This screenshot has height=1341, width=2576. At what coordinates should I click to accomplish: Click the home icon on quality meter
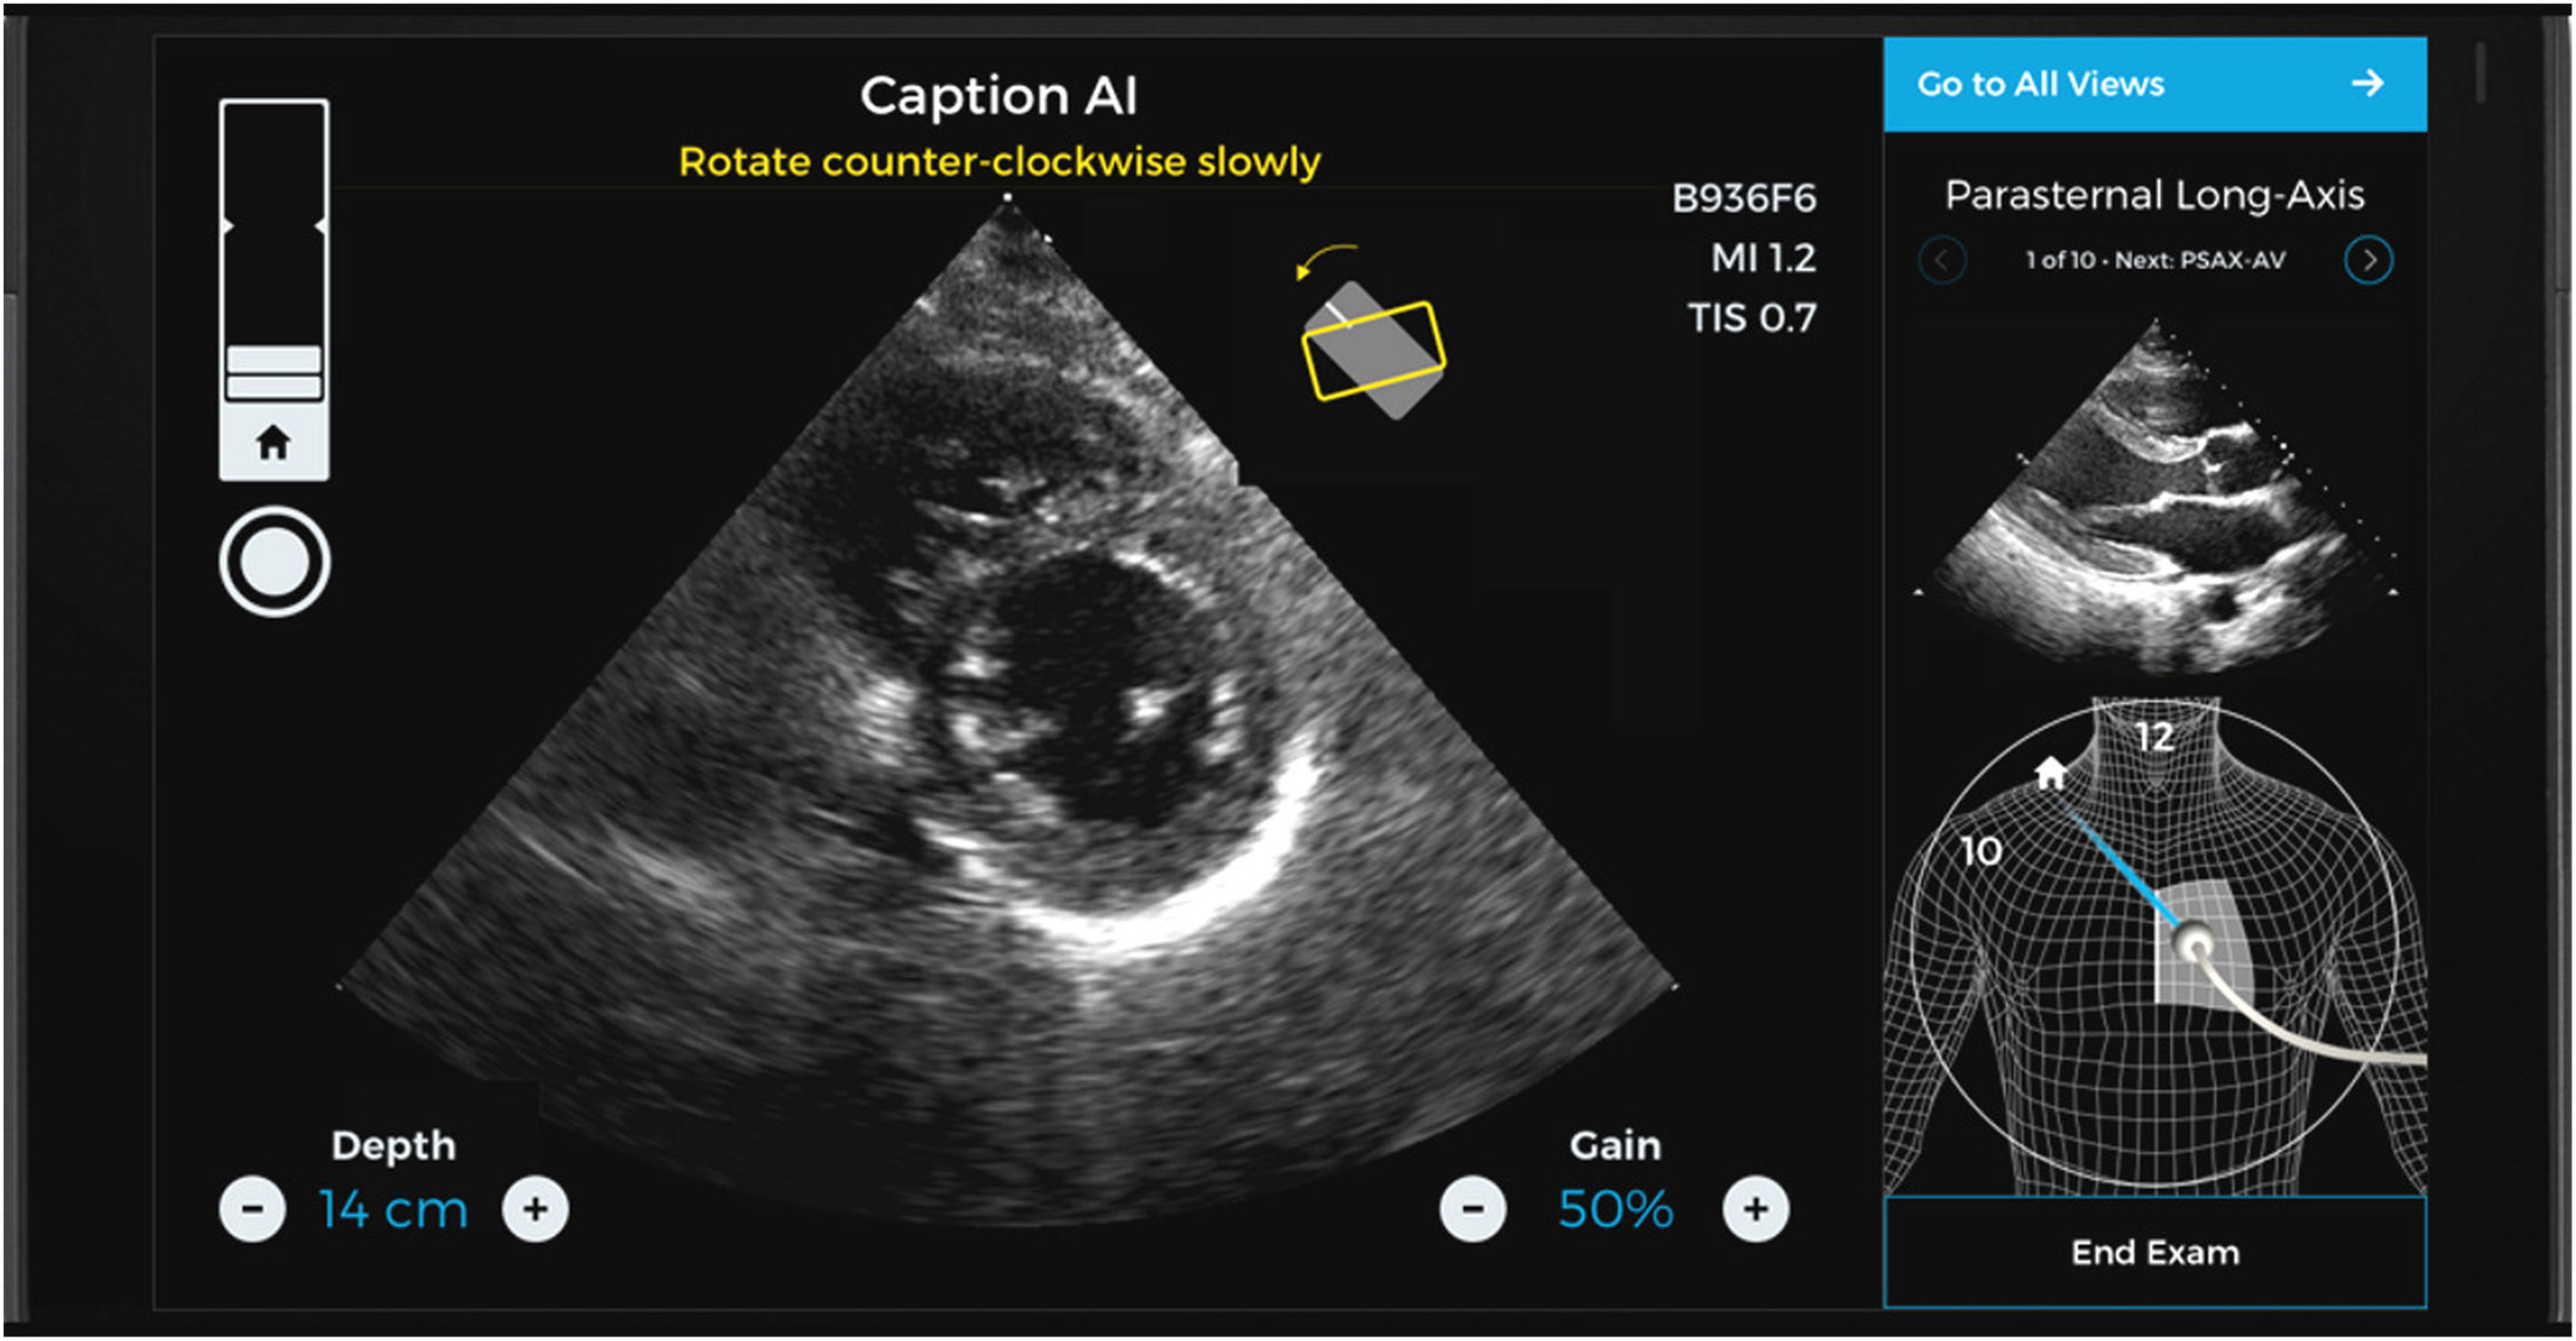(x=273, y=442)
